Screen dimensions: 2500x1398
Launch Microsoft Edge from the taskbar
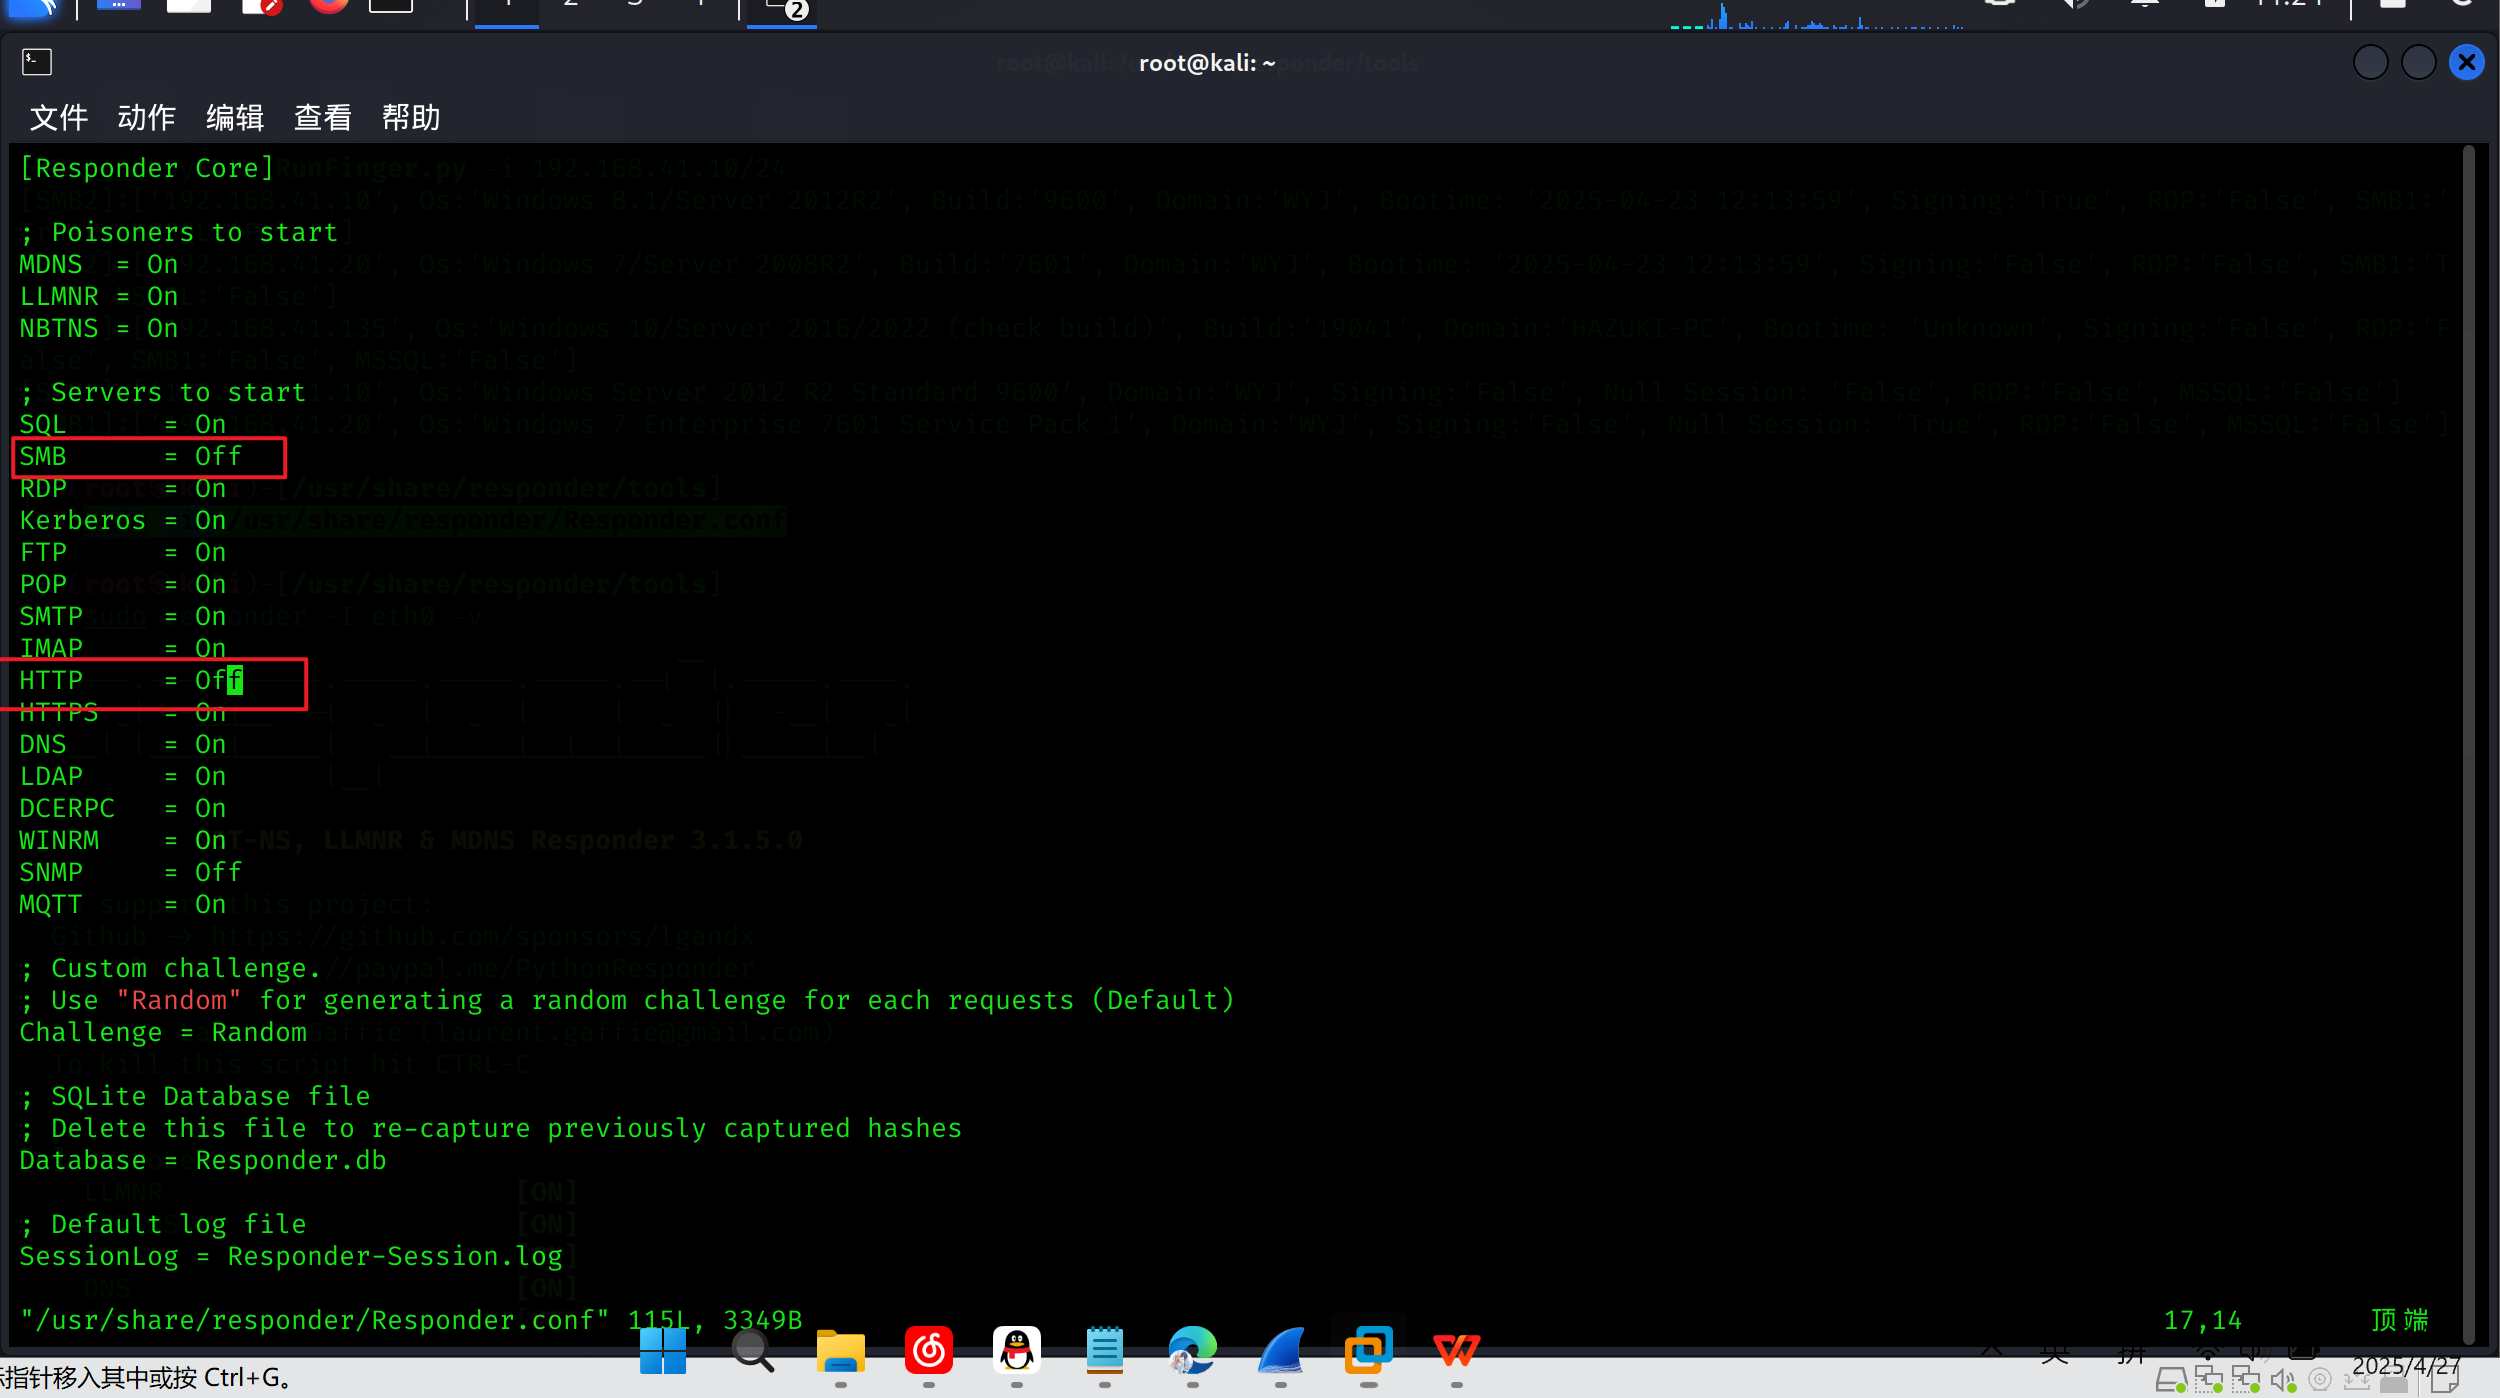(x=1192, y=1351)
